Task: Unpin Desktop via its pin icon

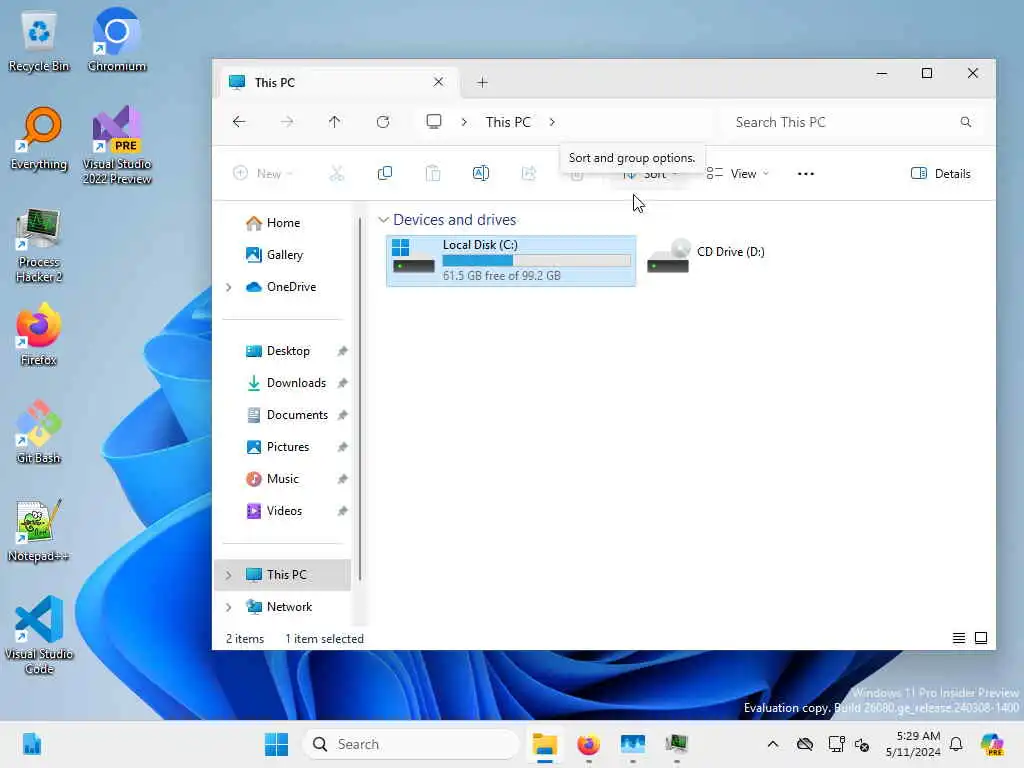Action: [x=342, y=351]
